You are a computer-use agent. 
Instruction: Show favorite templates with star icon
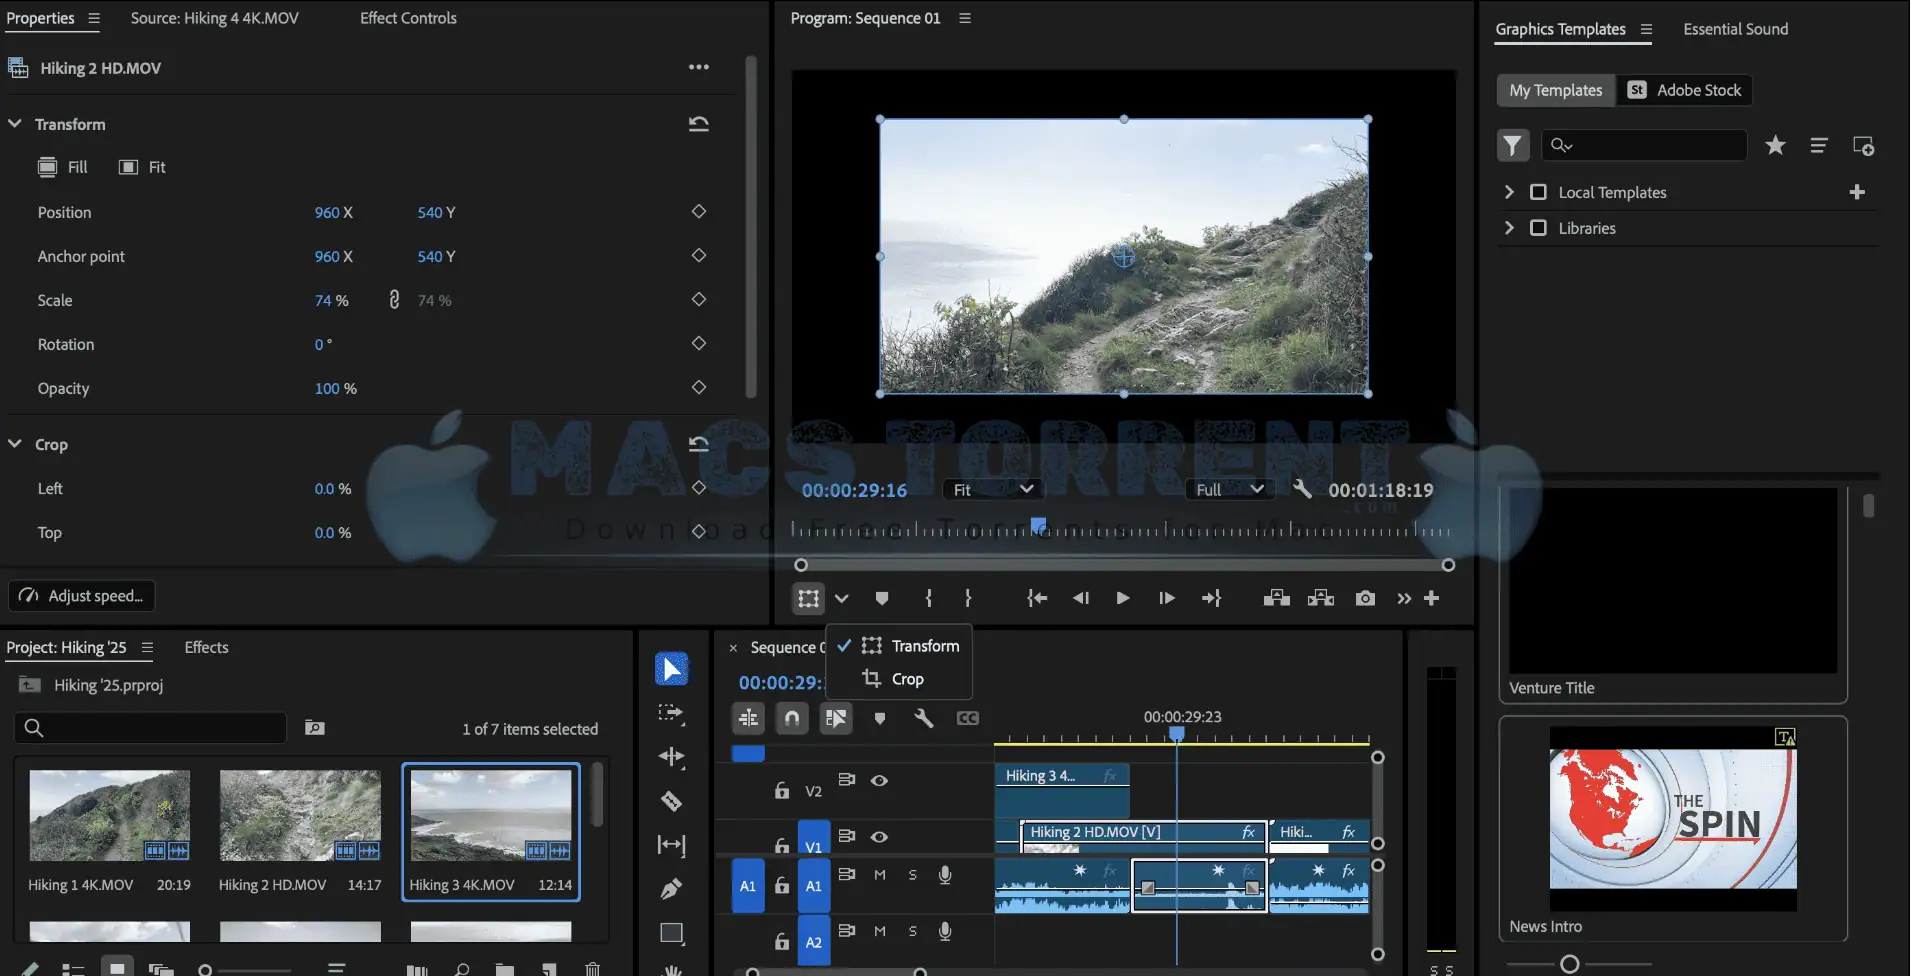[x=1775, y=146]
